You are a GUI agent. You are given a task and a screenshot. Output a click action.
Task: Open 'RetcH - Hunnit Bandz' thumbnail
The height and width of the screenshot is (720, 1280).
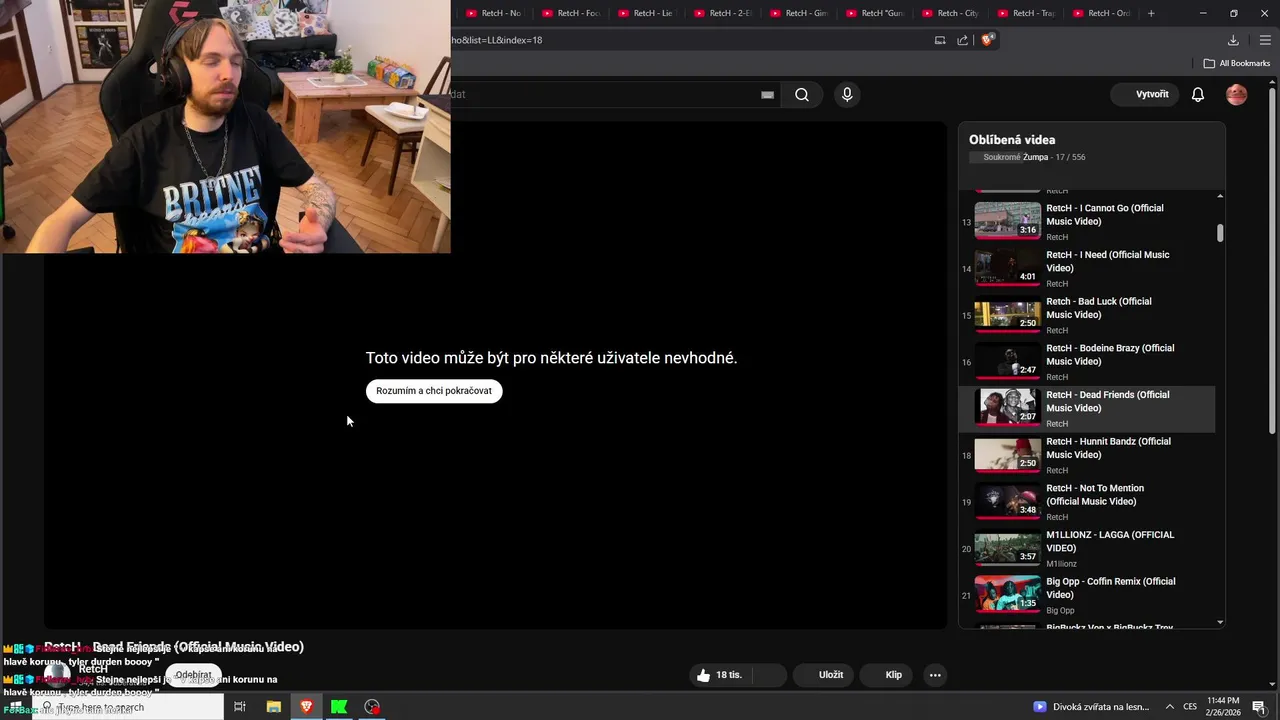[1008, 454]
